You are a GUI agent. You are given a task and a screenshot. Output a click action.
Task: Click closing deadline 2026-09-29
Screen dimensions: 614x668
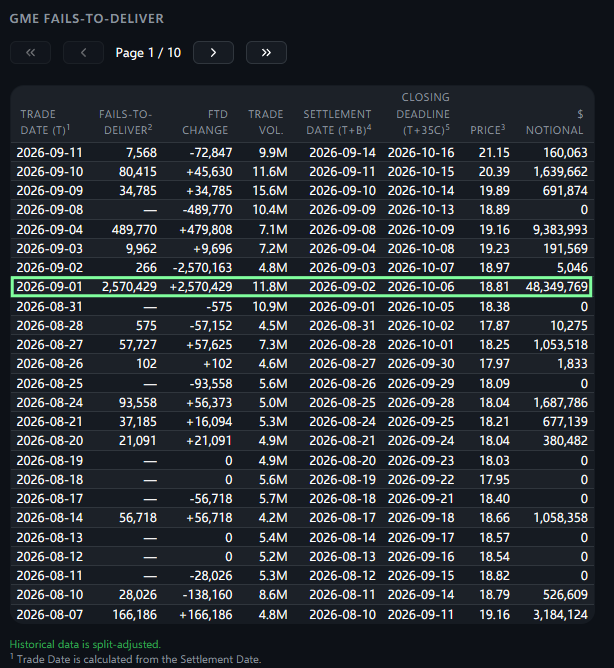click(x=421, y=383)
